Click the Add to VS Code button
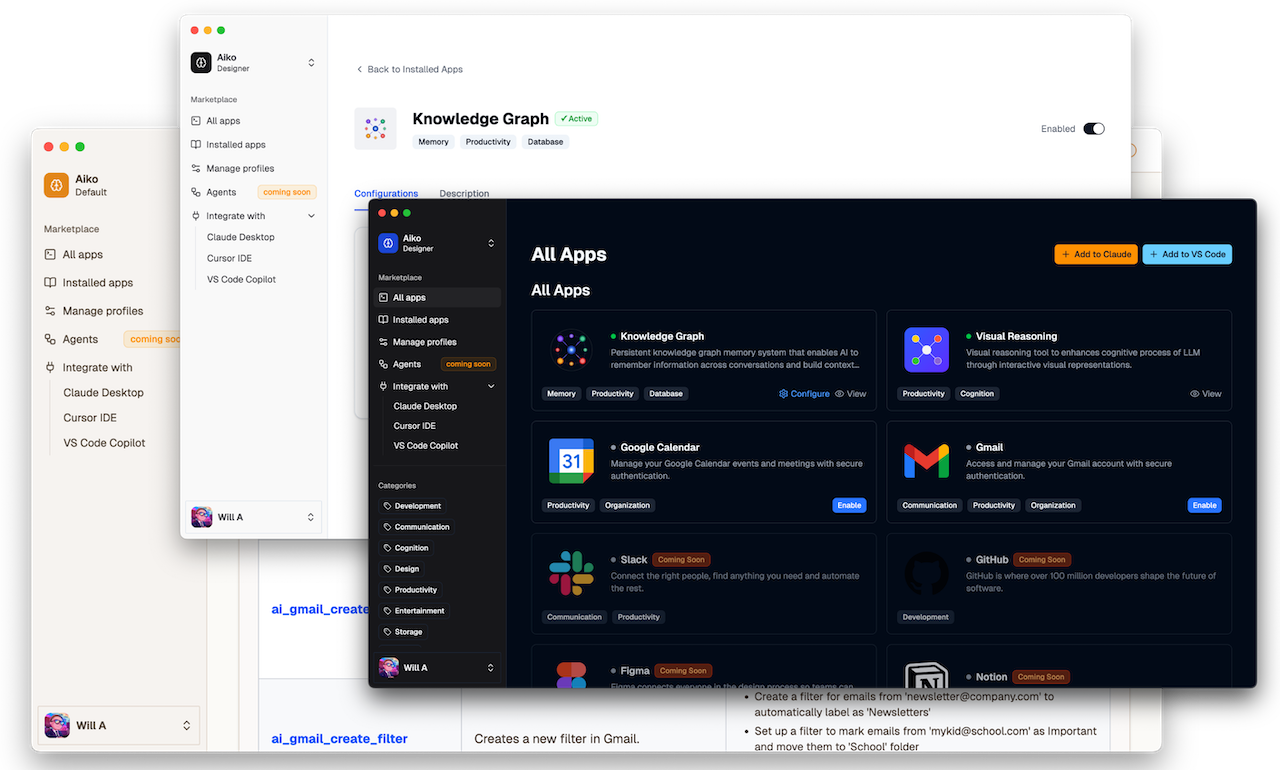Image resolution: width=1280 pixels, height=770 pixels. tap(1187, 254)
